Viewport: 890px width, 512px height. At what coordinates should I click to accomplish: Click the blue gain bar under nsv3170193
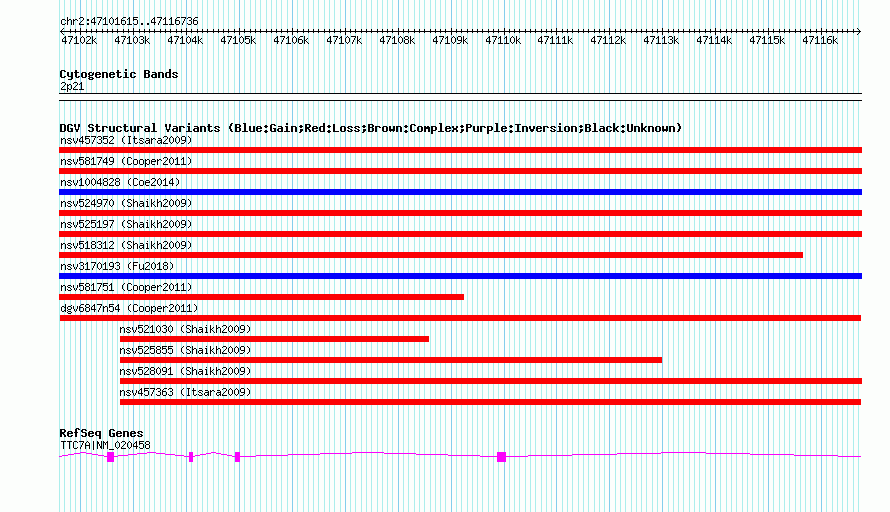(460, 276)
